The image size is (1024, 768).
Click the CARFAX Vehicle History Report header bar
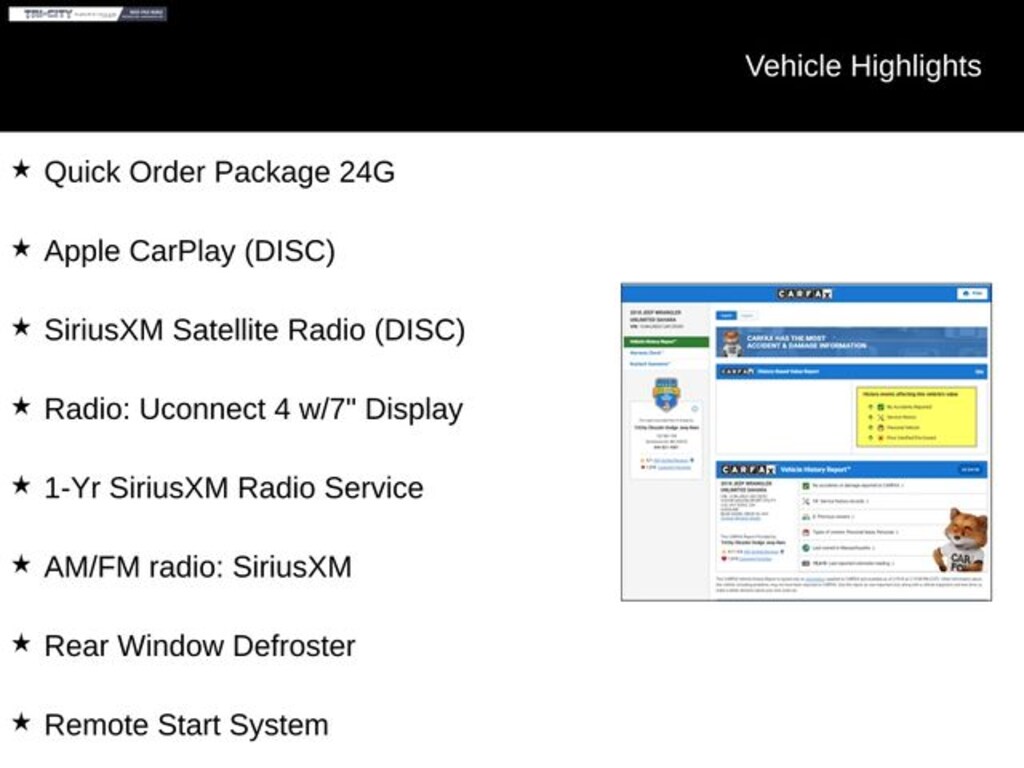tap(851, 469)
